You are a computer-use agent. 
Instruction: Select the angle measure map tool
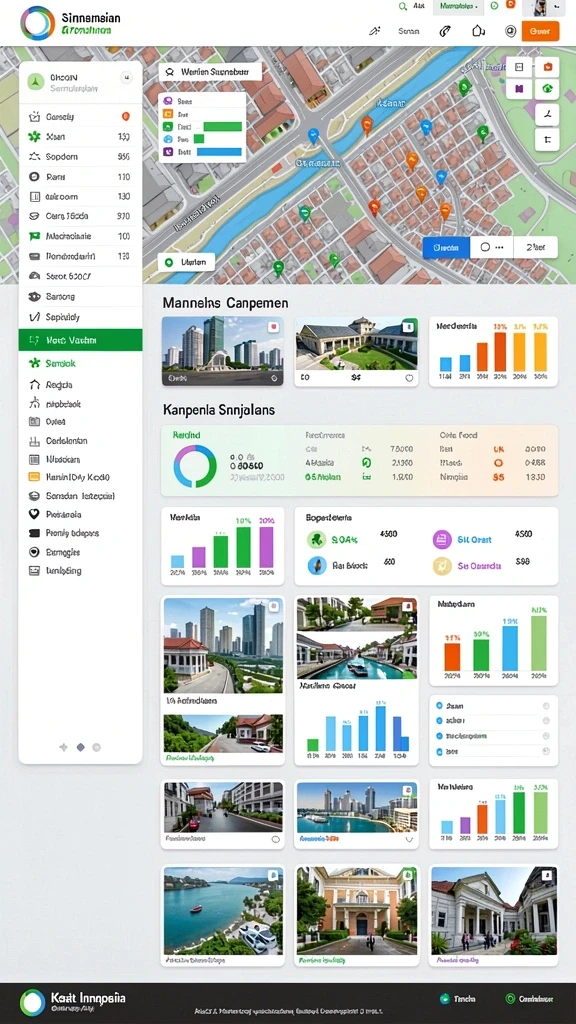pos(547,114)
